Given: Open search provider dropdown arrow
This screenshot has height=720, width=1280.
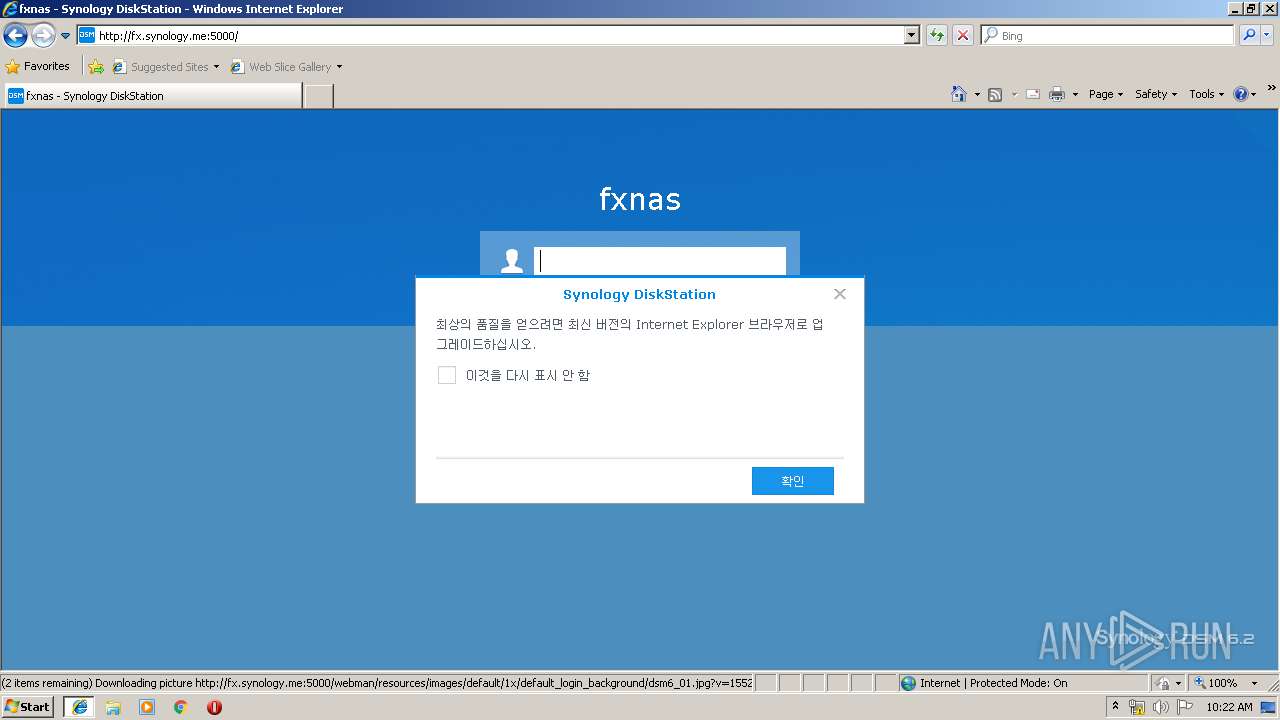Looking at the screenshot, I should click(1267, 35).
